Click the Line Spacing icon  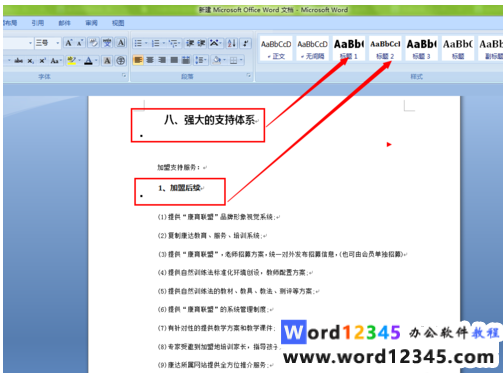pyautogui.click(x=199, y=60)
